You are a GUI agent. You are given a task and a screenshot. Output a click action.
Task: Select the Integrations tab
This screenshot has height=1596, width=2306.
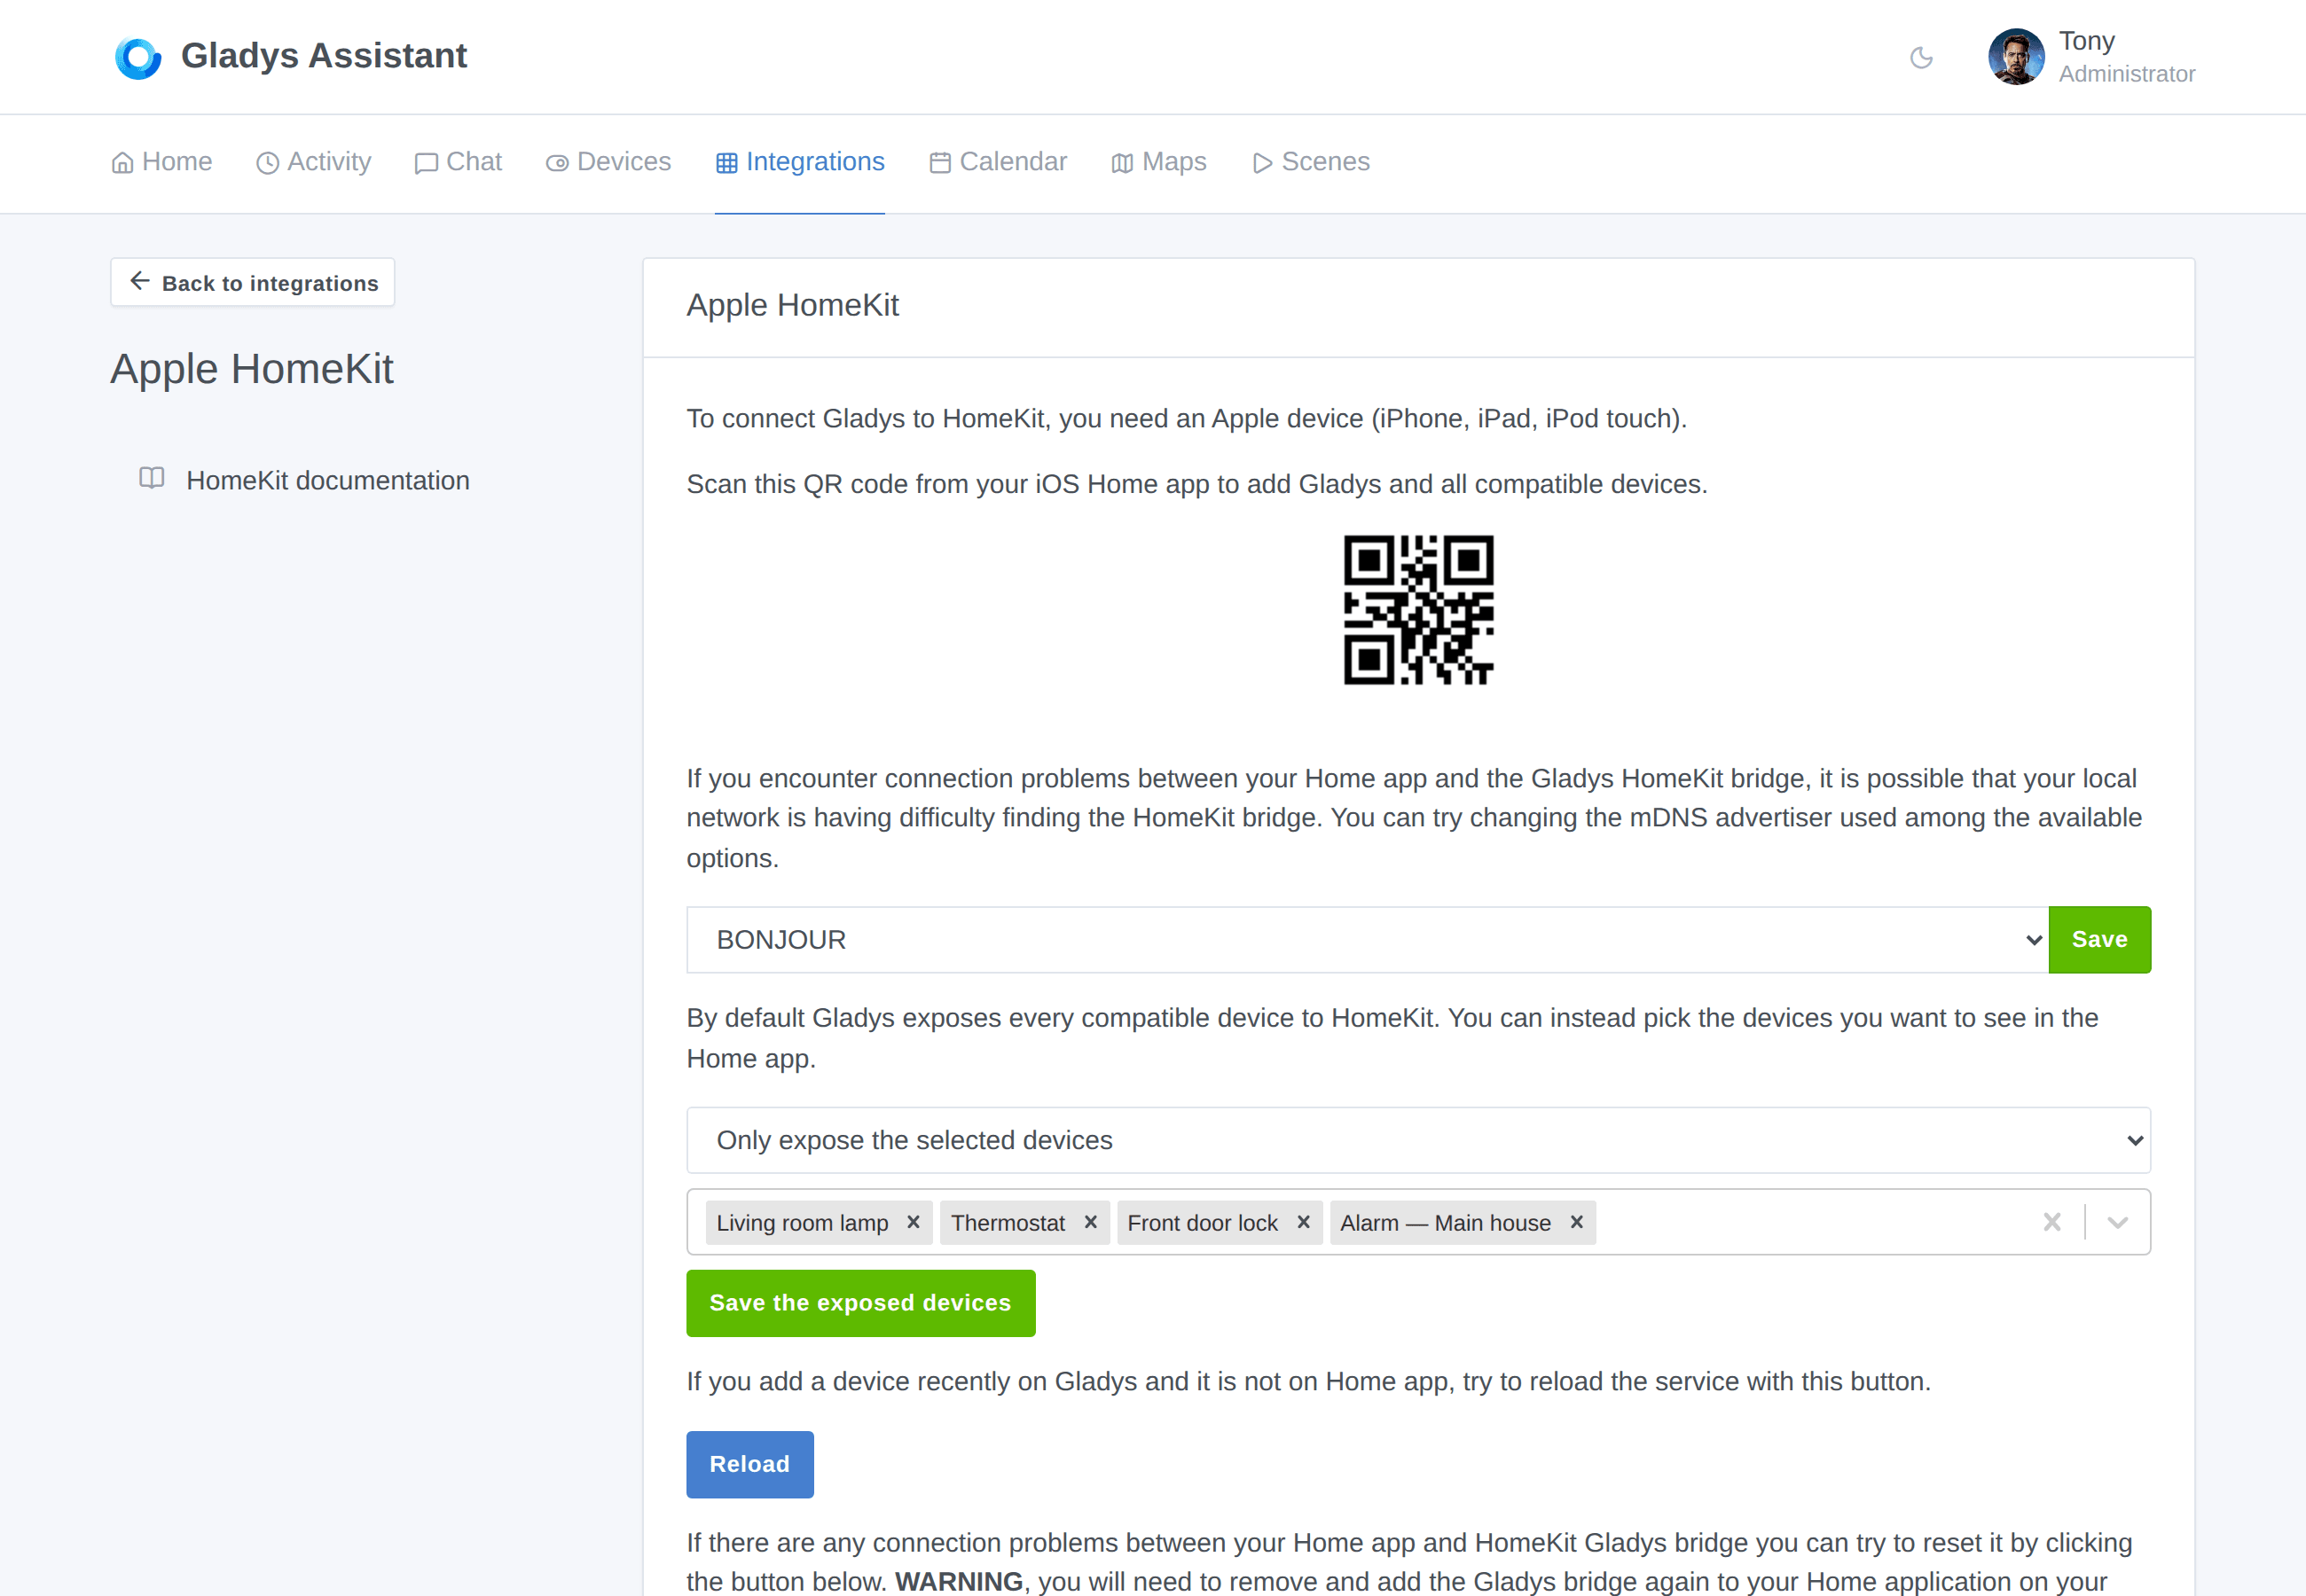(x=800, y=162)
